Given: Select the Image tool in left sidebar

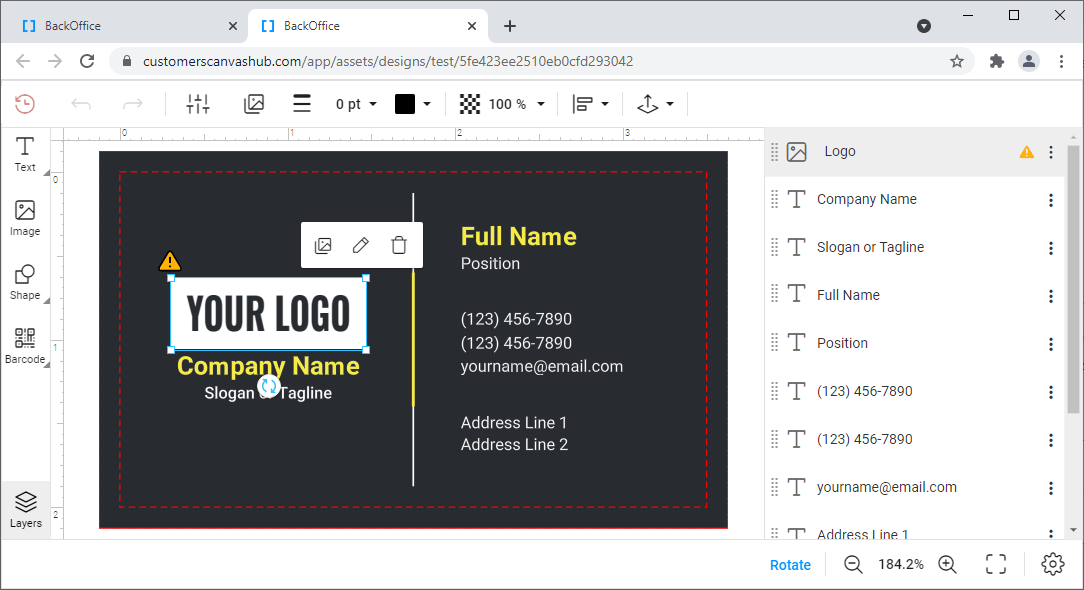Looking at the screenshot, I should pyautogui.click(x=25, y=218).
